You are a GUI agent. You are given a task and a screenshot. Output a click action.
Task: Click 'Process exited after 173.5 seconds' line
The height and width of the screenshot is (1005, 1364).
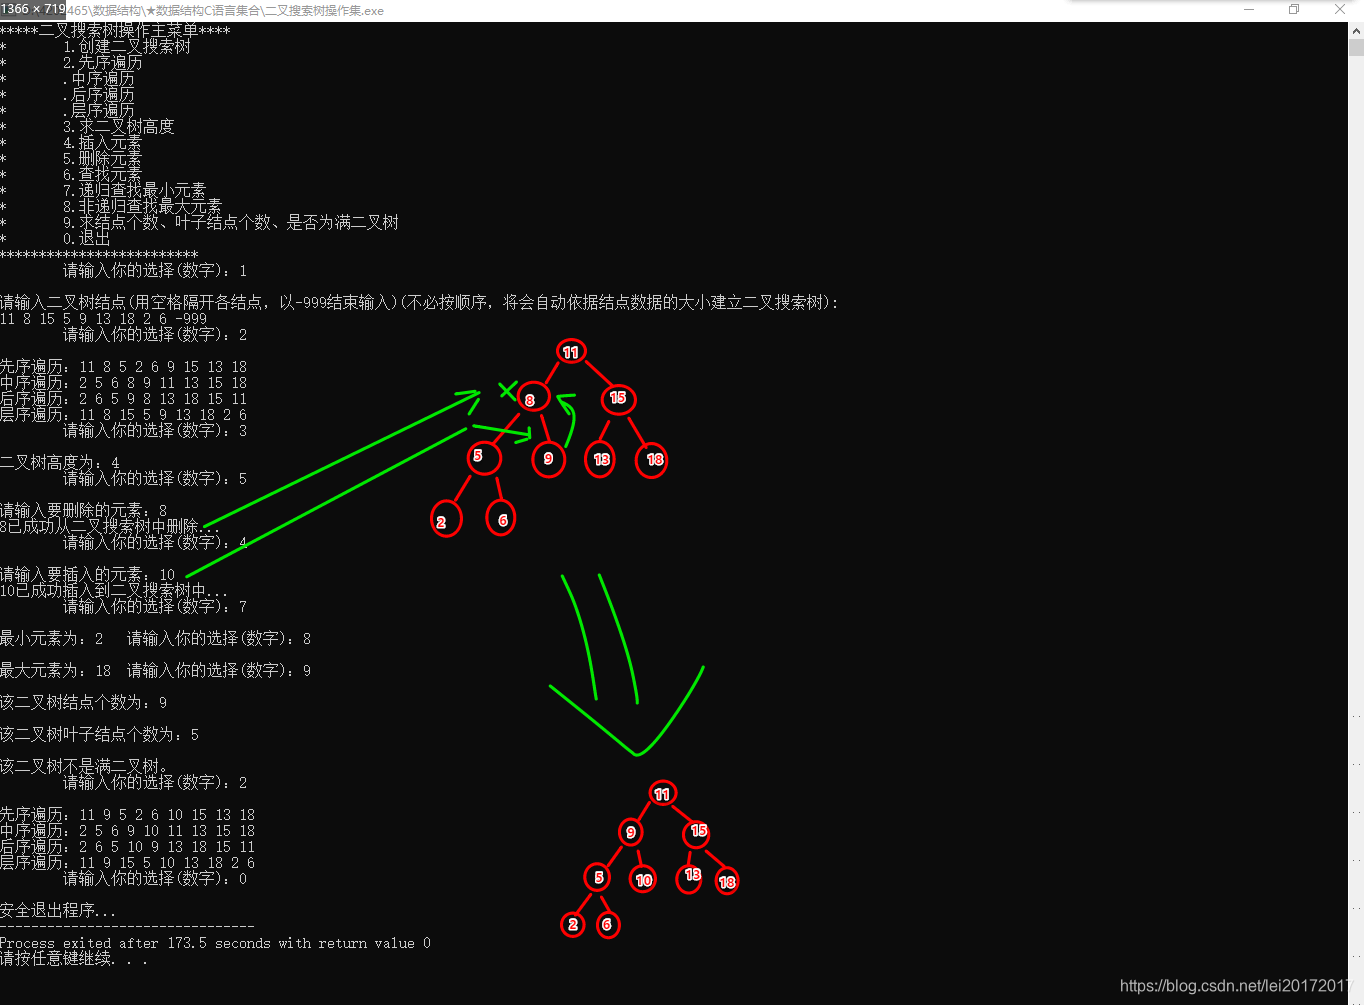(x=216, y=943)
